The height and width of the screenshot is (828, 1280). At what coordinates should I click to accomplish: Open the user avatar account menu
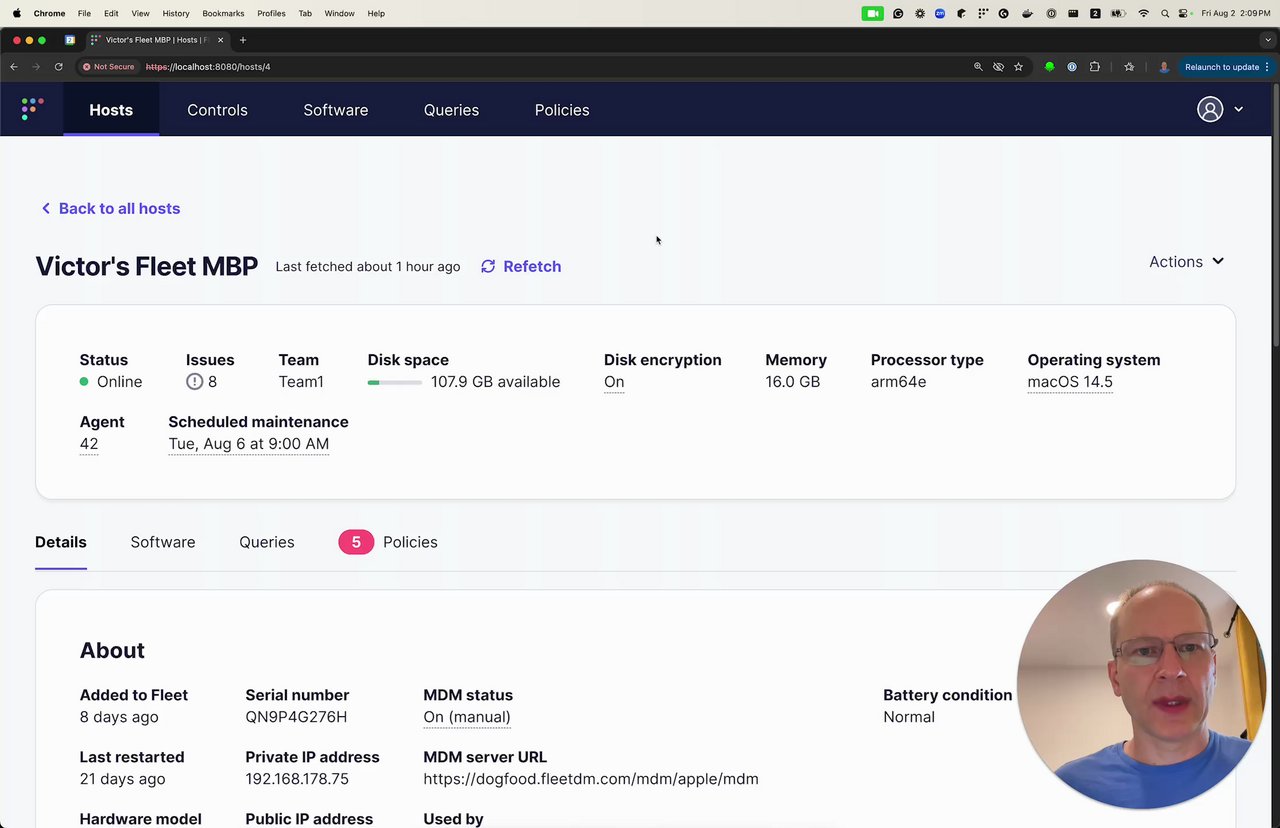(x=1210, y=109)
